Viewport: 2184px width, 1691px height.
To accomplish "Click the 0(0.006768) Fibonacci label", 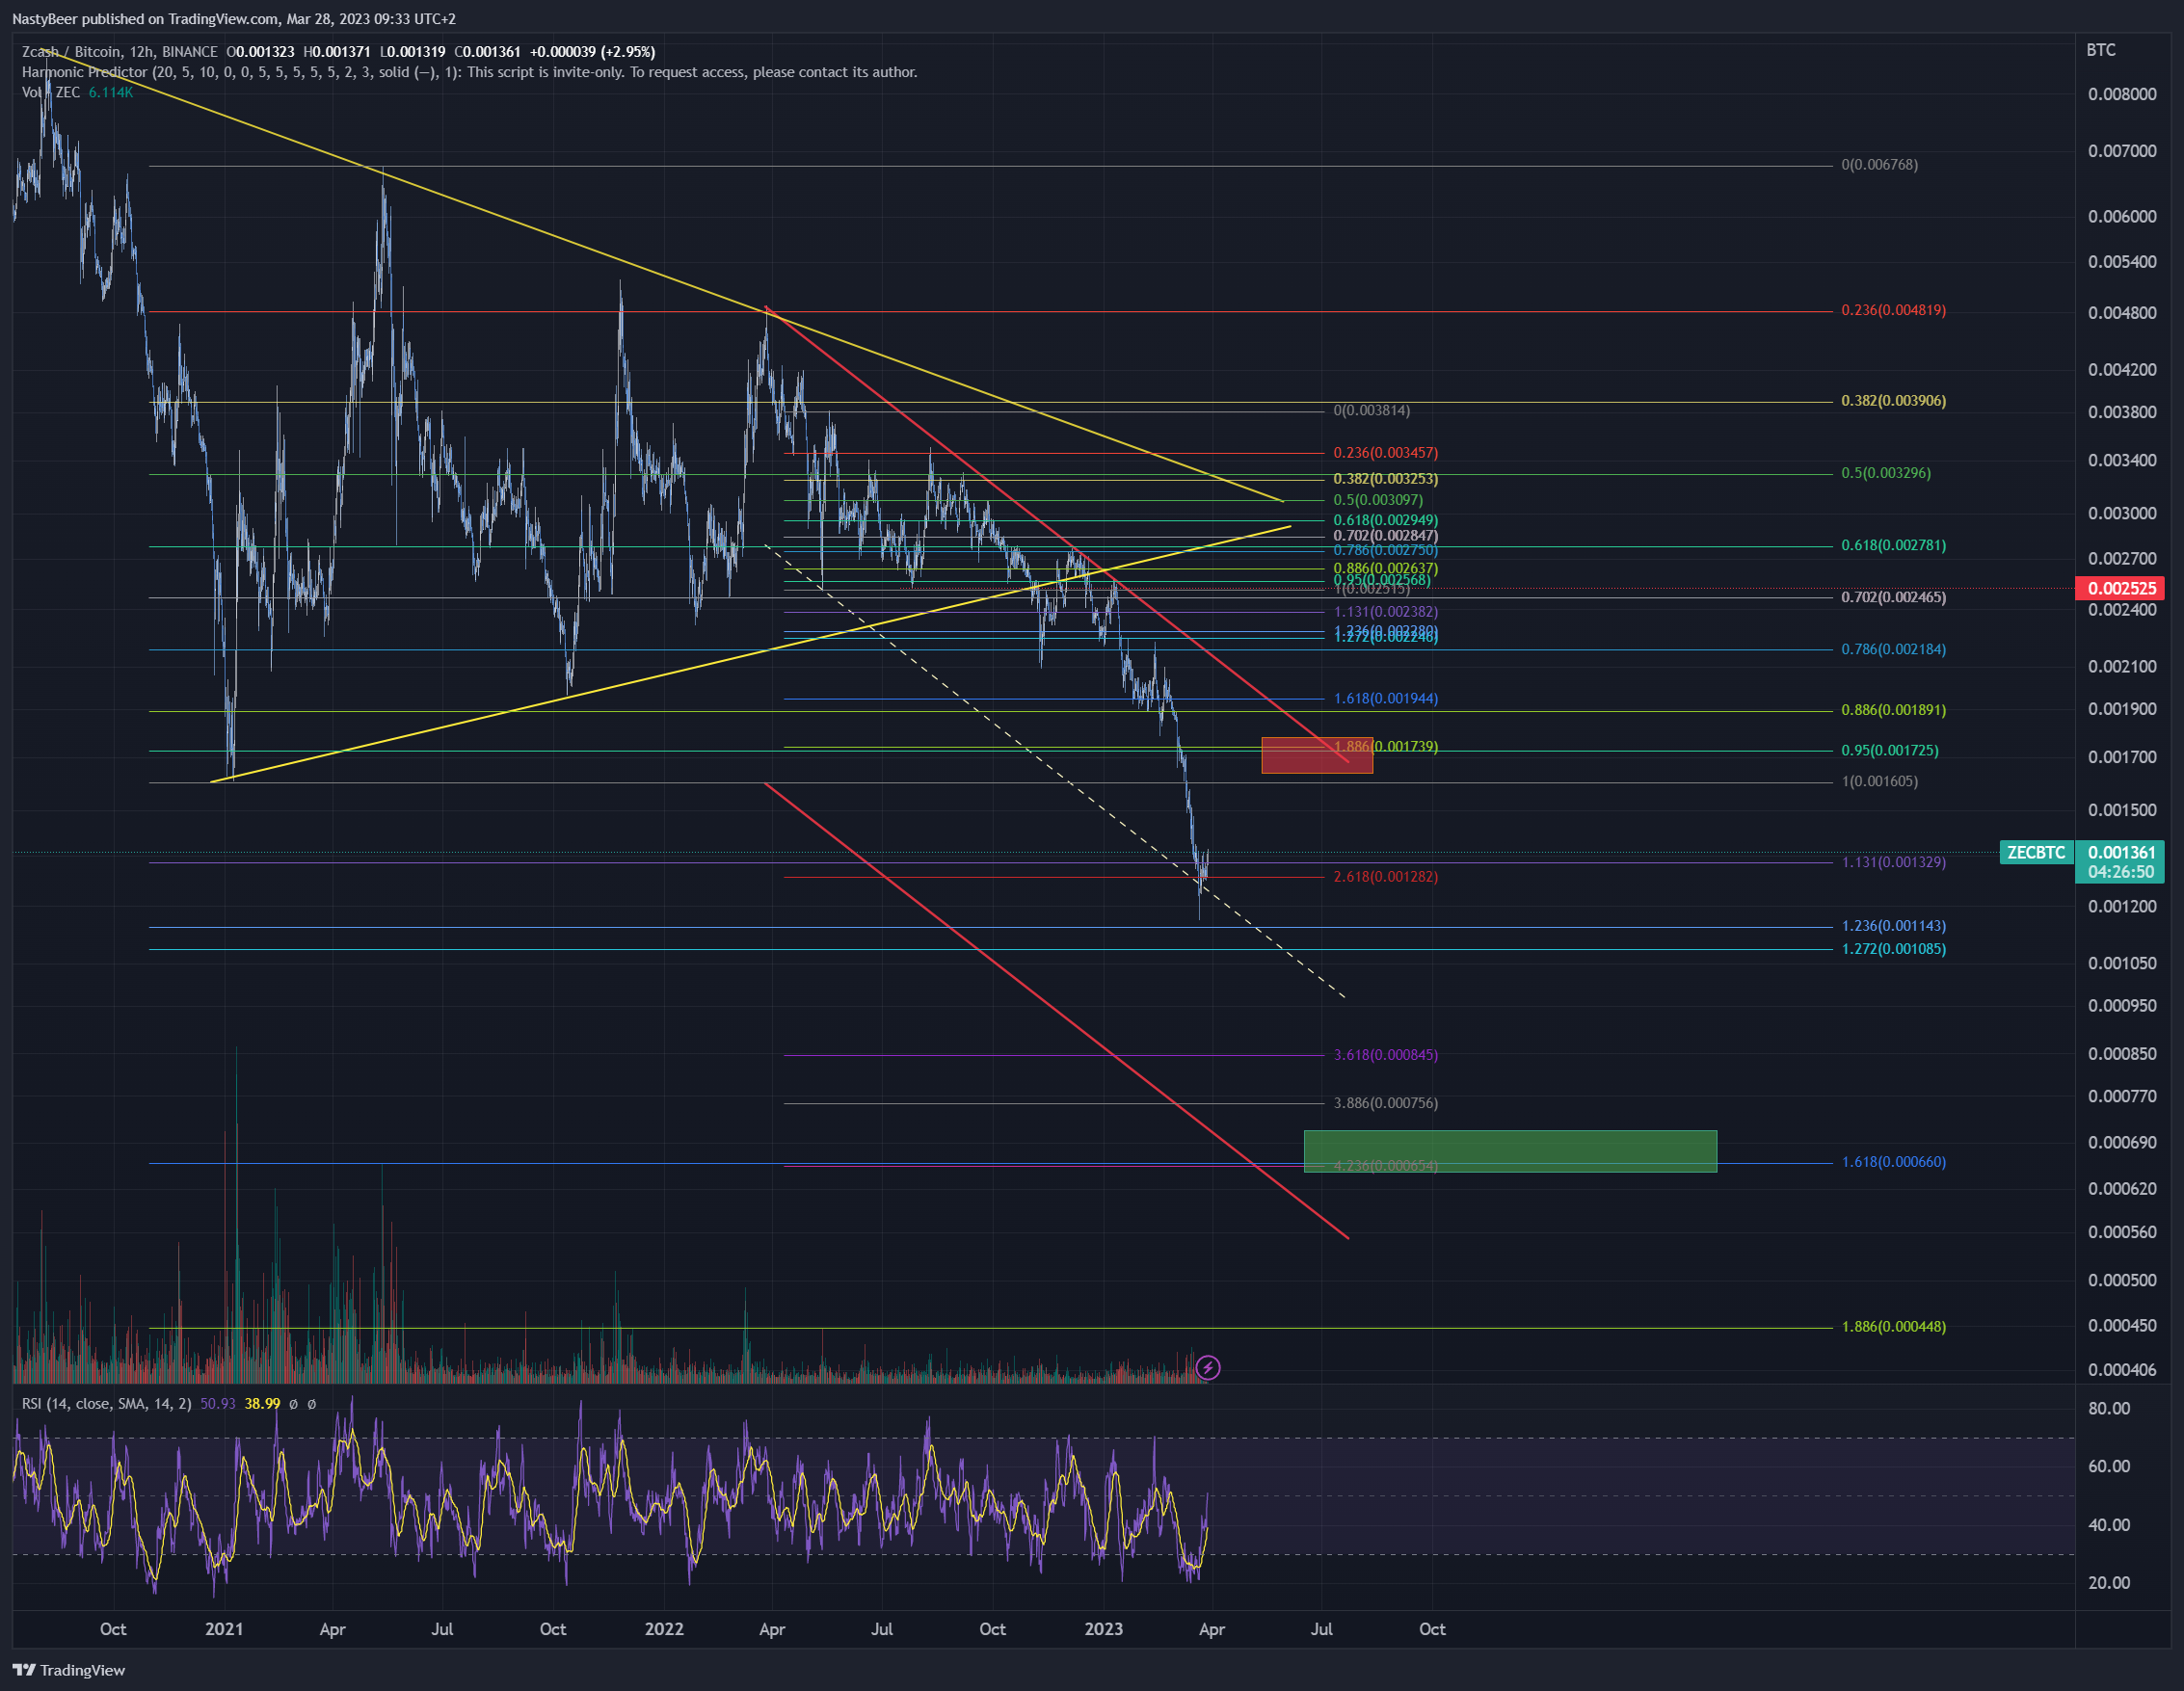I will [1879, 165].
